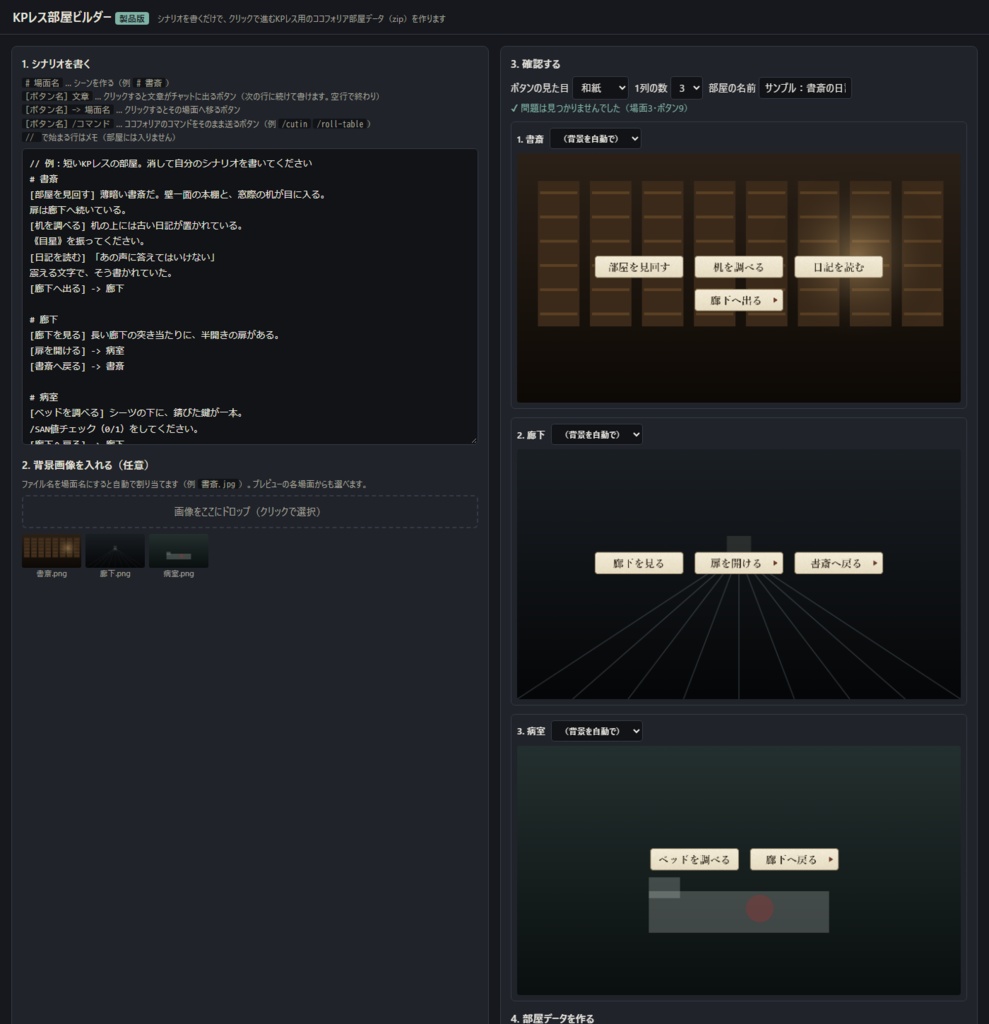This screenshot has width=989, height=1024.
Task: Open the 1列の数 dropdown showing 3
Action: point(686,88)
